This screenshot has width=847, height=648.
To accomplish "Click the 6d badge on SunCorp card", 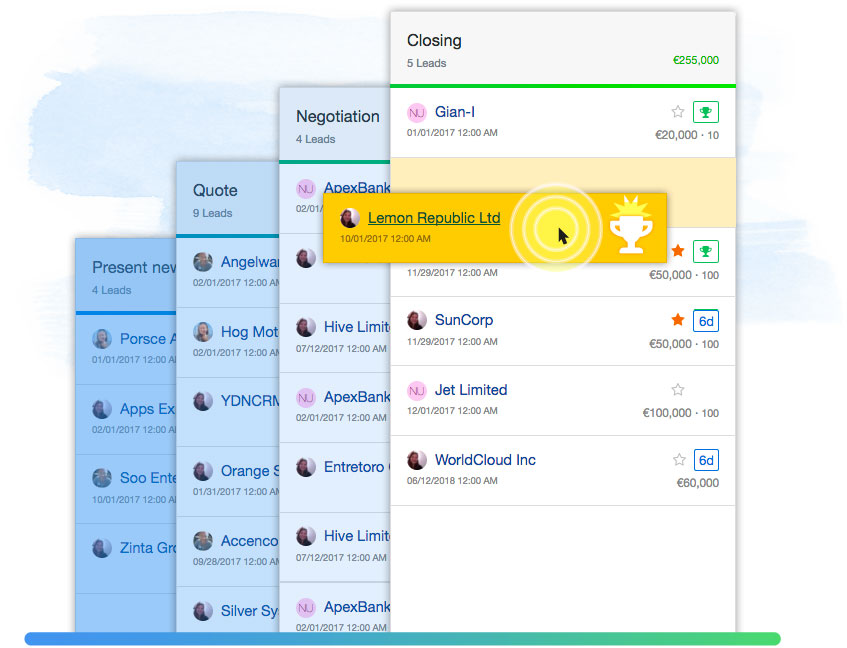I will coord(706,321).
